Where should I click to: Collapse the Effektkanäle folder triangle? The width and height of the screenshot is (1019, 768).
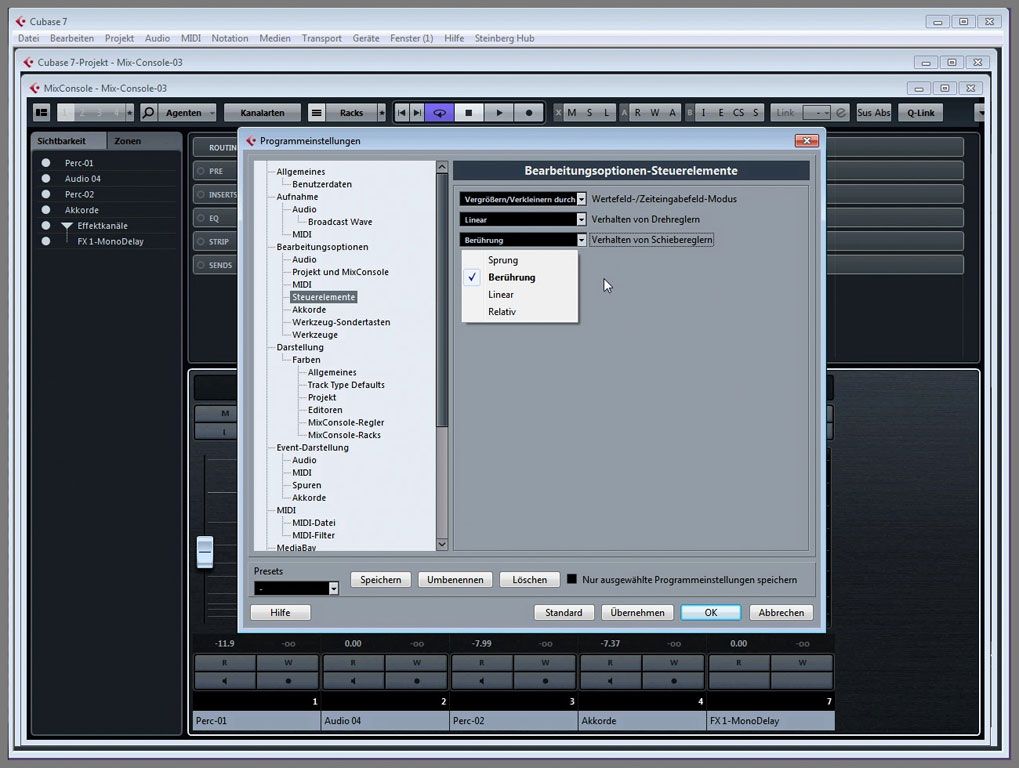(x=67, y=226)
